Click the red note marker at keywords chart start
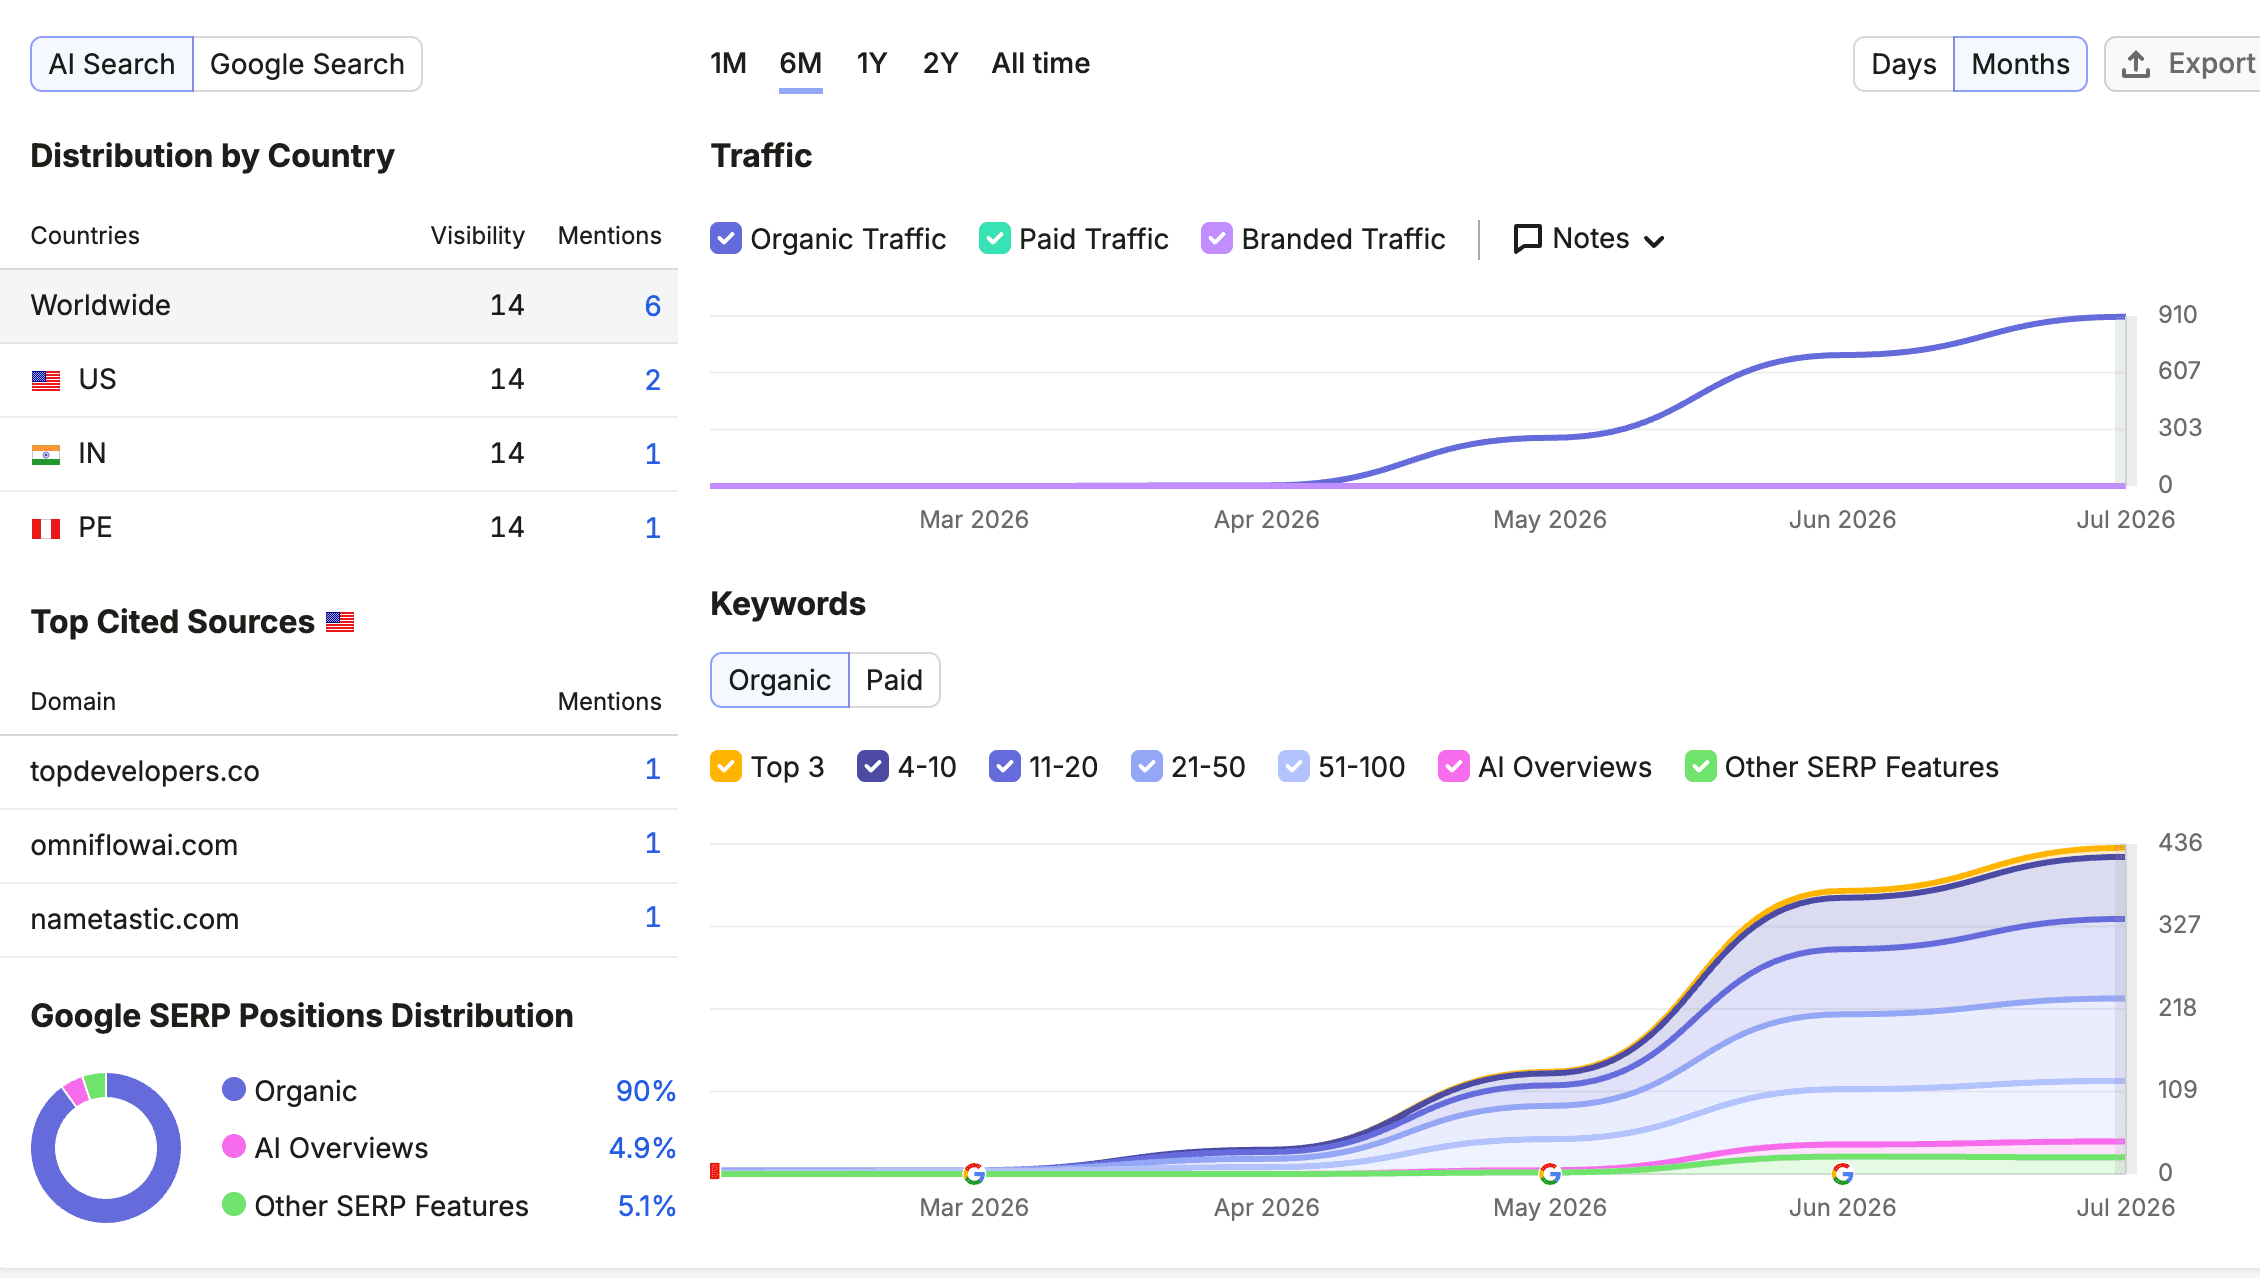Image resolution: width=2260 pixels, height=1278 pixels. pos(715,1171)
